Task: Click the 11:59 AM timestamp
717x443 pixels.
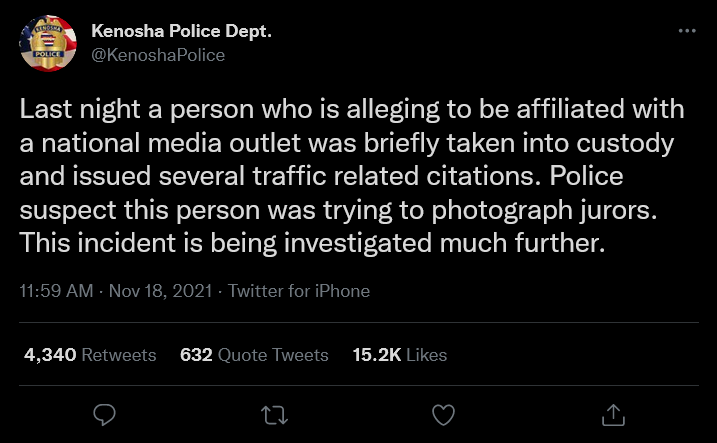Action: 56,292
